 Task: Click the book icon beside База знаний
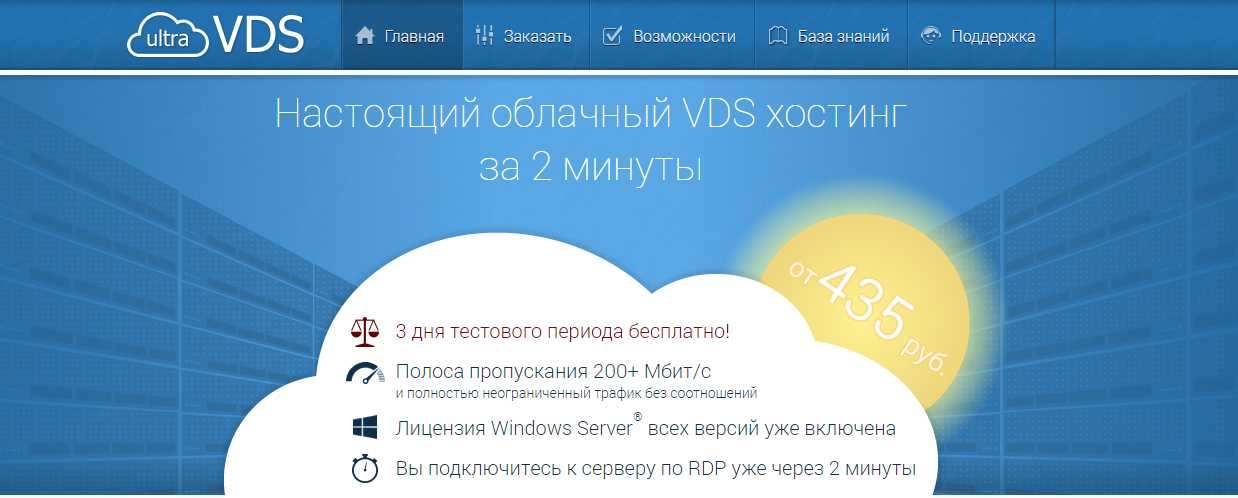777,36
